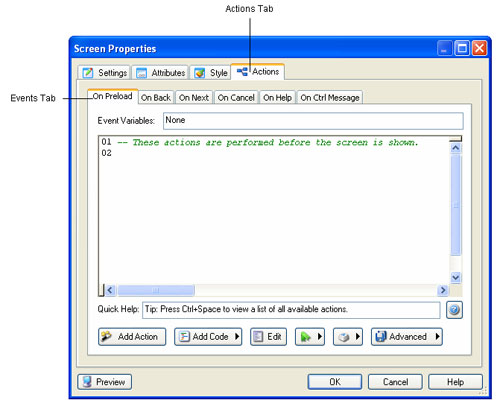500x406 pixels.
Task: Select the On Back event tab
Action: (x=156, y=97)
